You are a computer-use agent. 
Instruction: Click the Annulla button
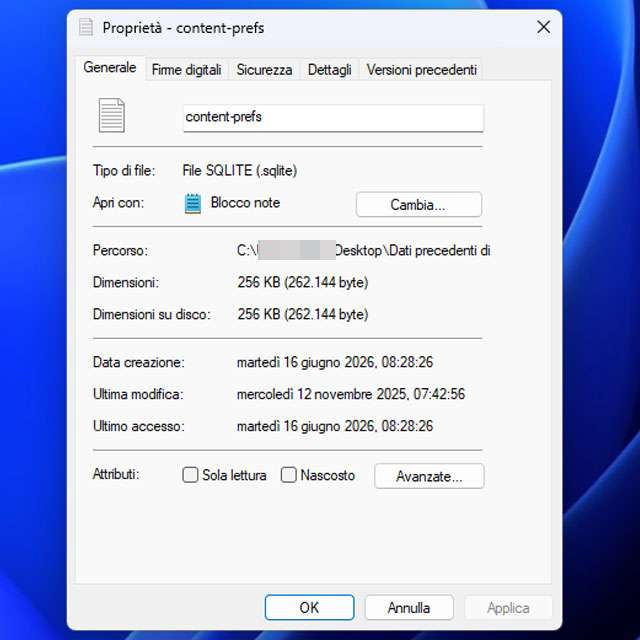pos(409,607)
